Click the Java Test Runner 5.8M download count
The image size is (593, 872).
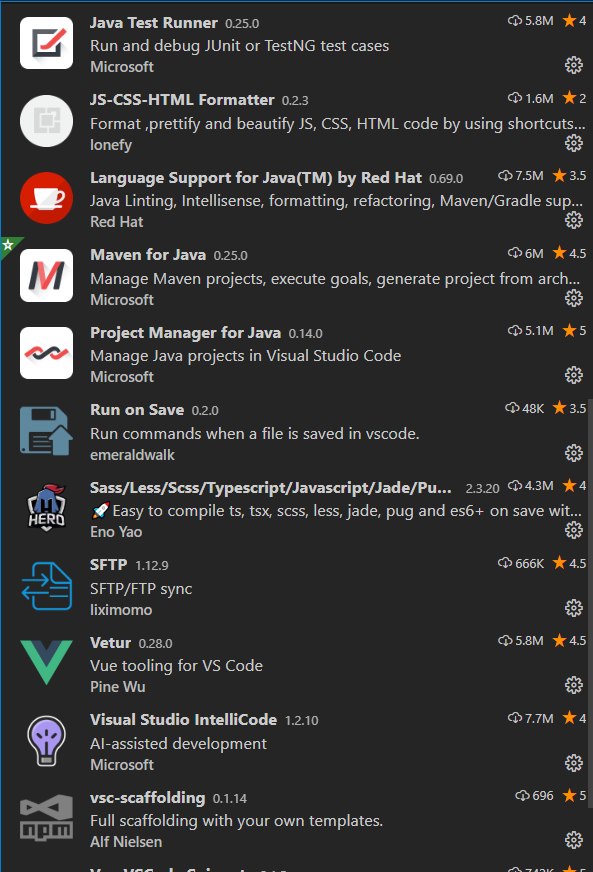tap(531, 21)
